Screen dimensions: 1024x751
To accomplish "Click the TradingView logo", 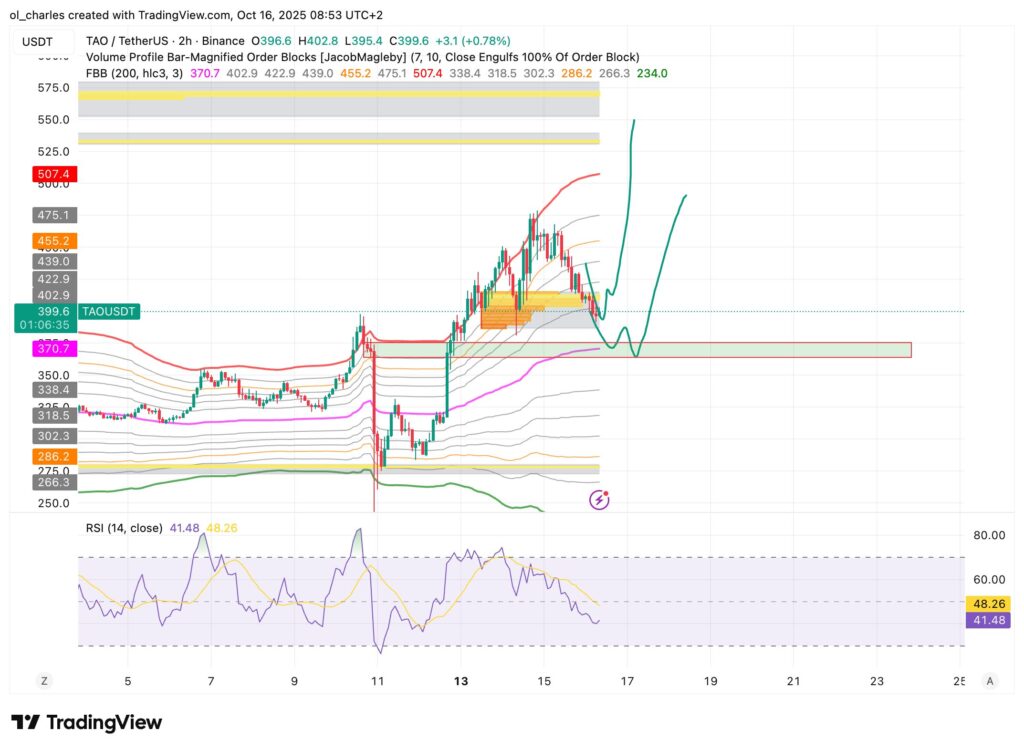I will click(87, 722).
